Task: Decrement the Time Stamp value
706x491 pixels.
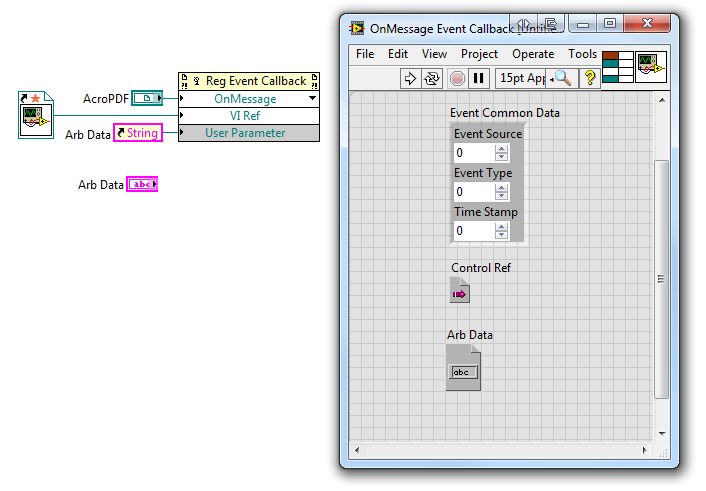Action: [x=501, y=235]
